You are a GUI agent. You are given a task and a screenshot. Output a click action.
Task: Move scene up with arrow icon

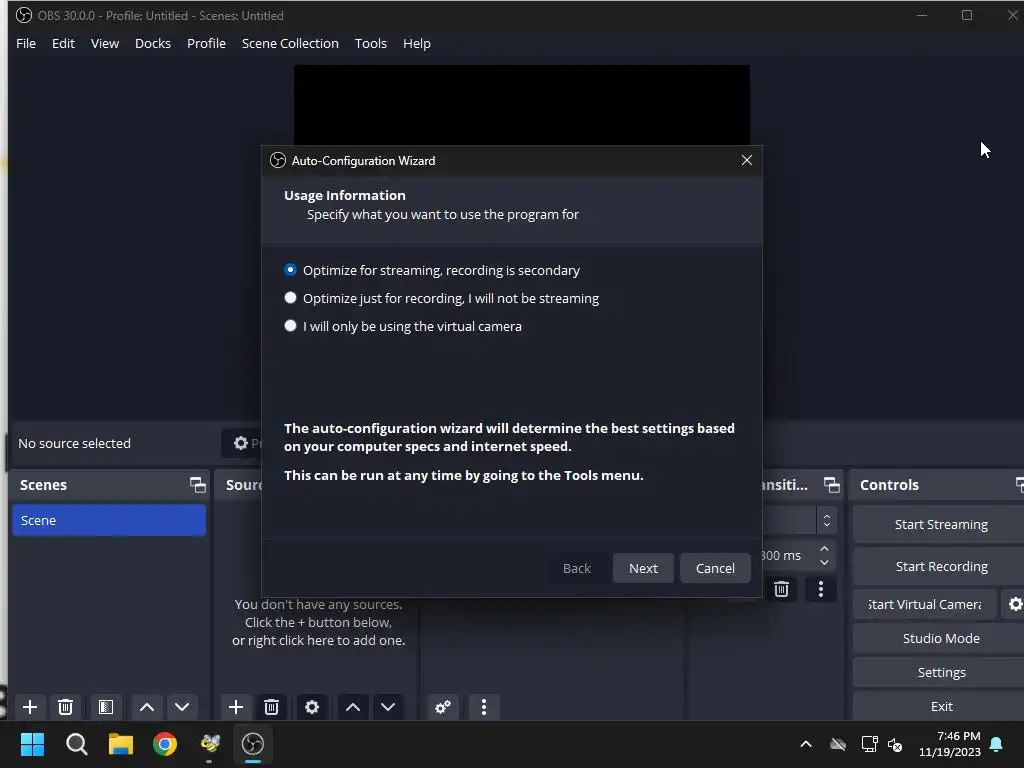click(147, 707)
